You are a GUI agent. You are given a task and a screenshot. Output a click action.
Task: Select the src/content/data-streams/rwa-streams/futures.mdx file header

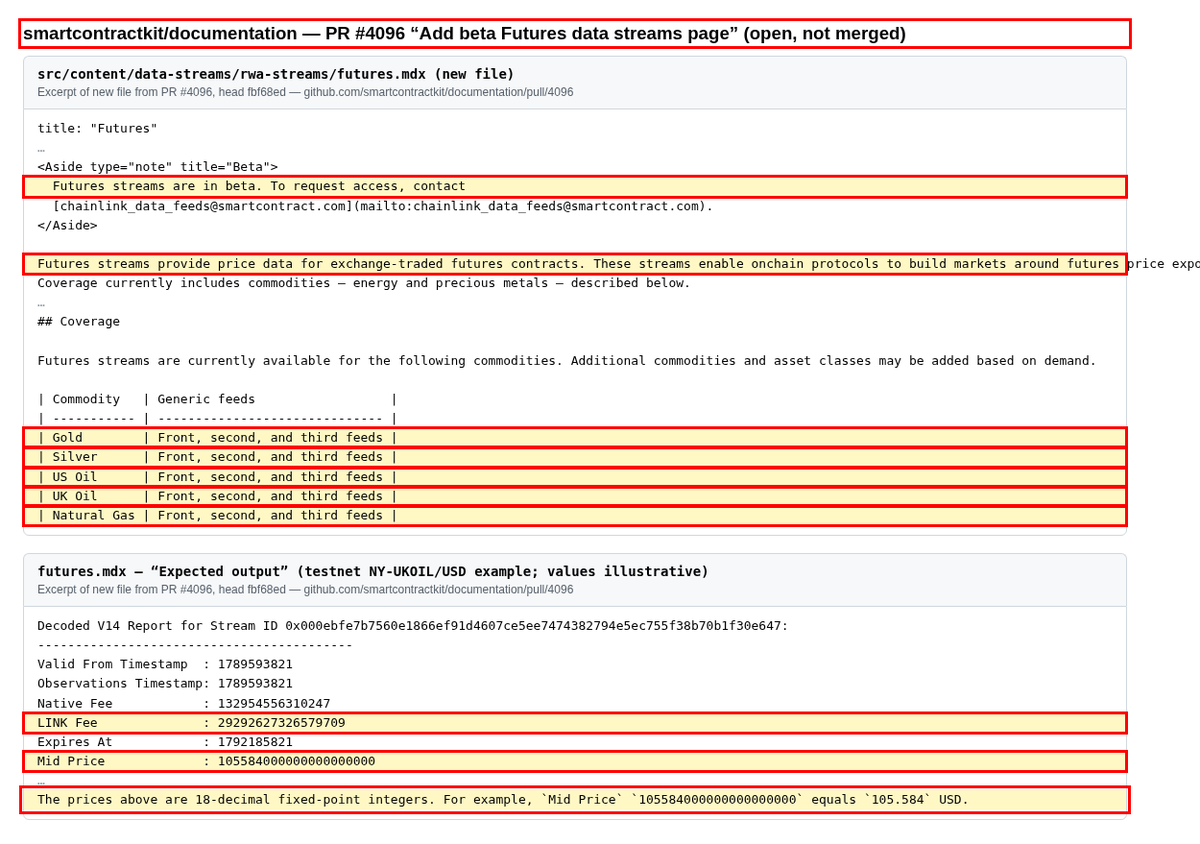(276, 74)
